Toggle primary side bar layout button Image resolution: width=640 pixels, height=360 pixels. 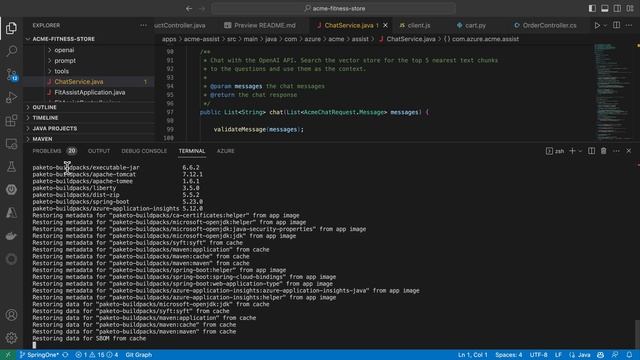pyautogui.click(x=592, y=9)
